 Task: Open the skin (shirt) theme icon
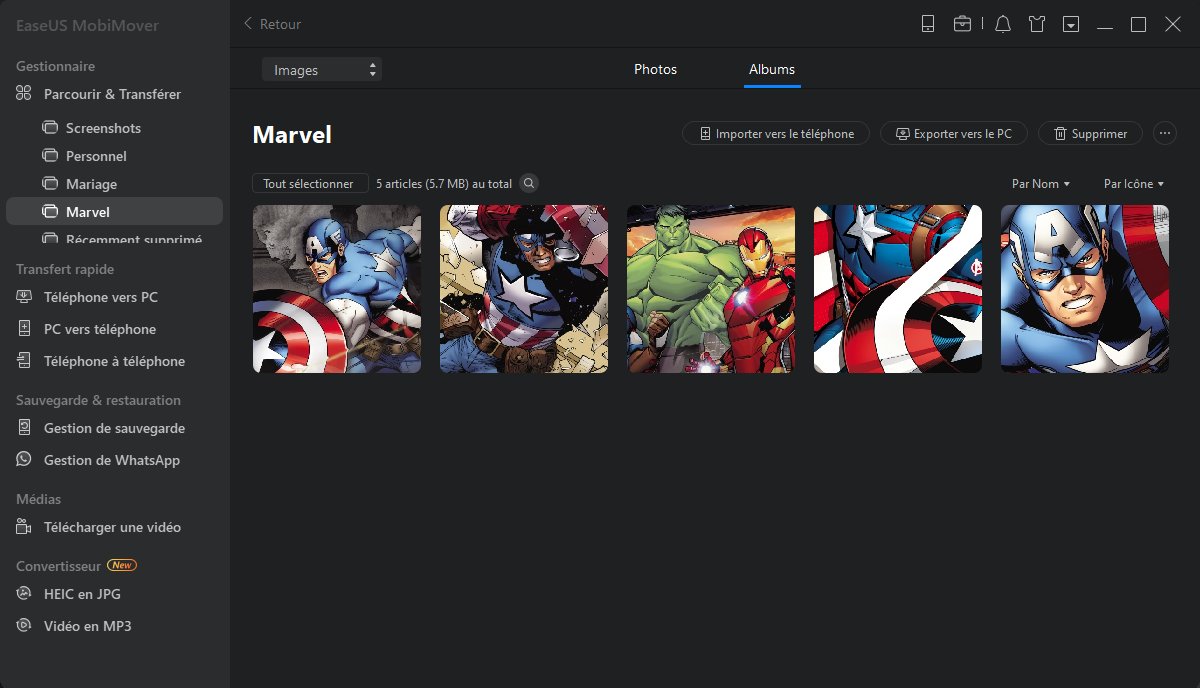tap(1037, 24)
